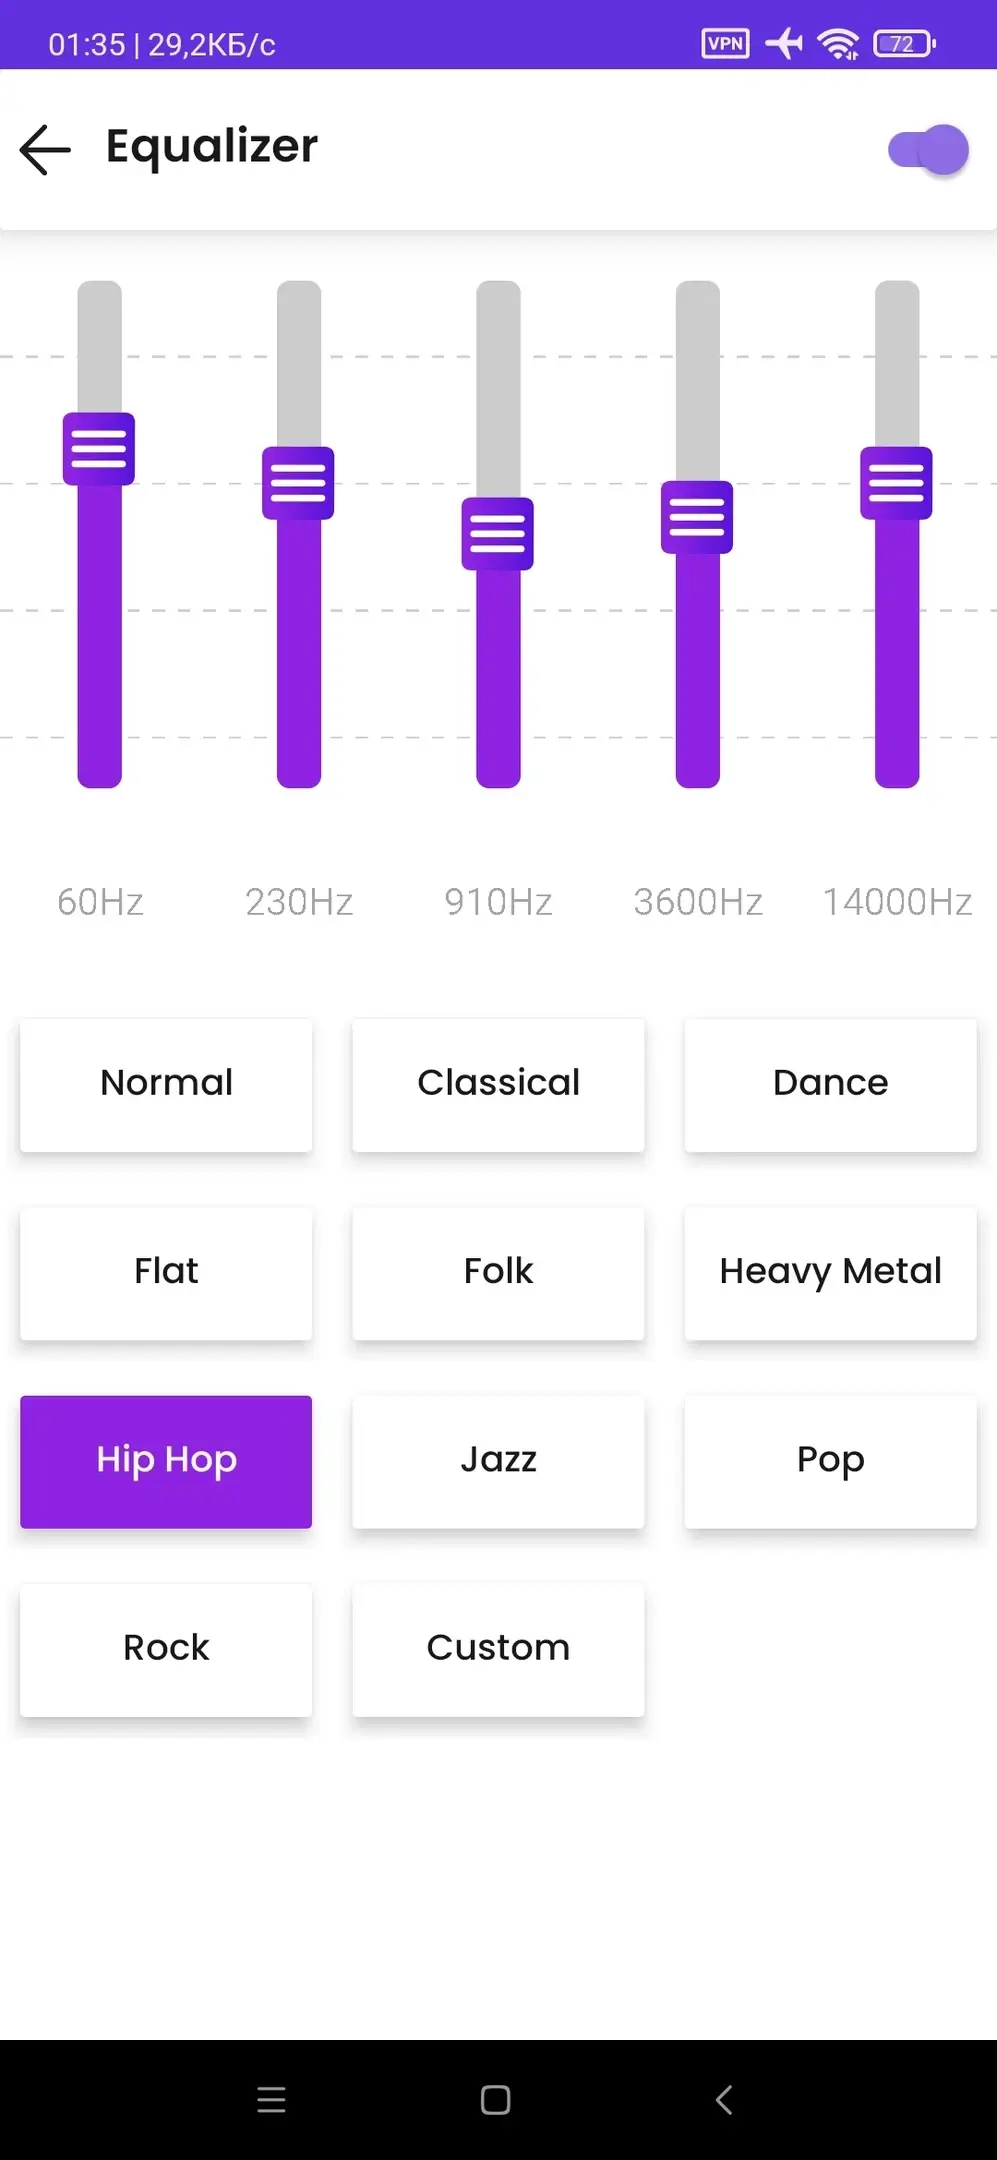The width and height of the screenshot is (997, 2160).
Task: Click the 60Hz slider handle
Action: 99,449
